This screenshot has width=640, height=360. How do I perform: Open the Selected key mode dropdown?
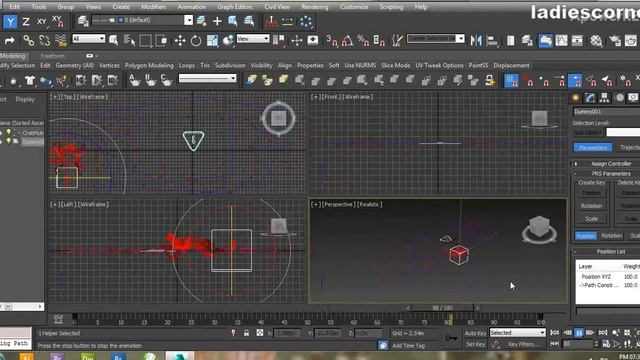click(517, 333)
